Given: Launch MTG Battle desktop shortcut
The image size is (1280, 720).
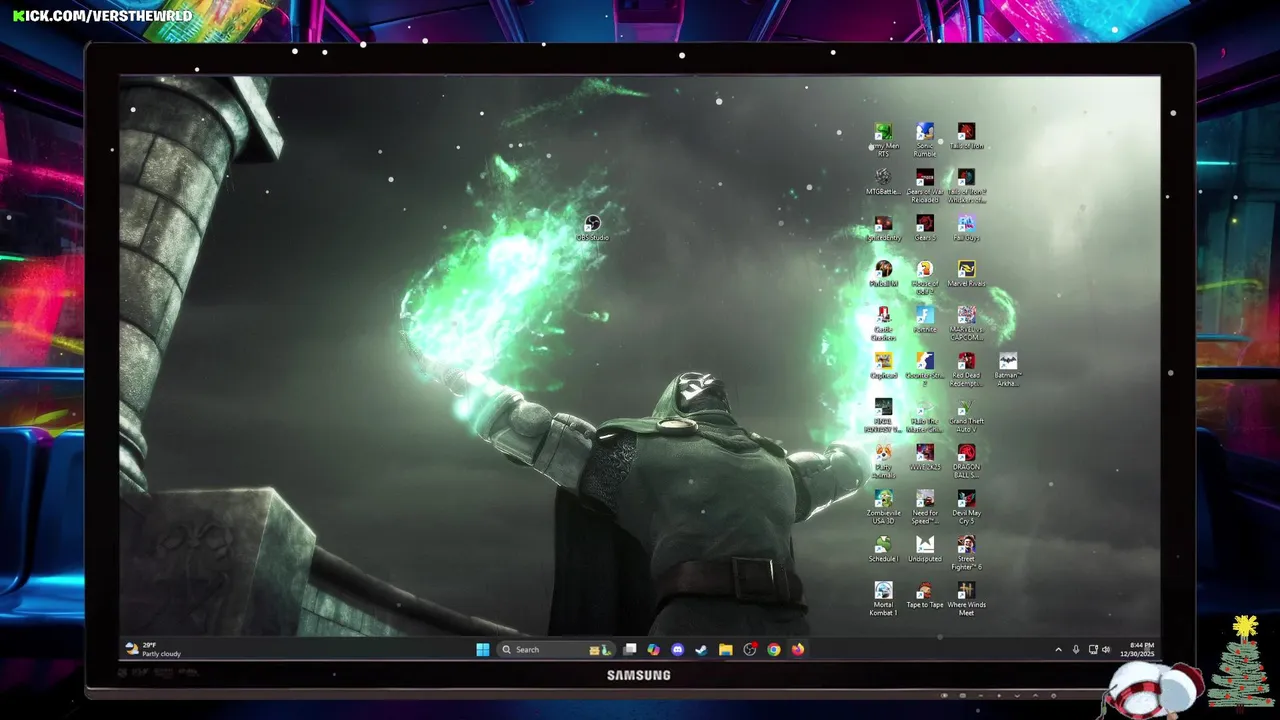Looking at the screenshot, I should click(883, 181).
